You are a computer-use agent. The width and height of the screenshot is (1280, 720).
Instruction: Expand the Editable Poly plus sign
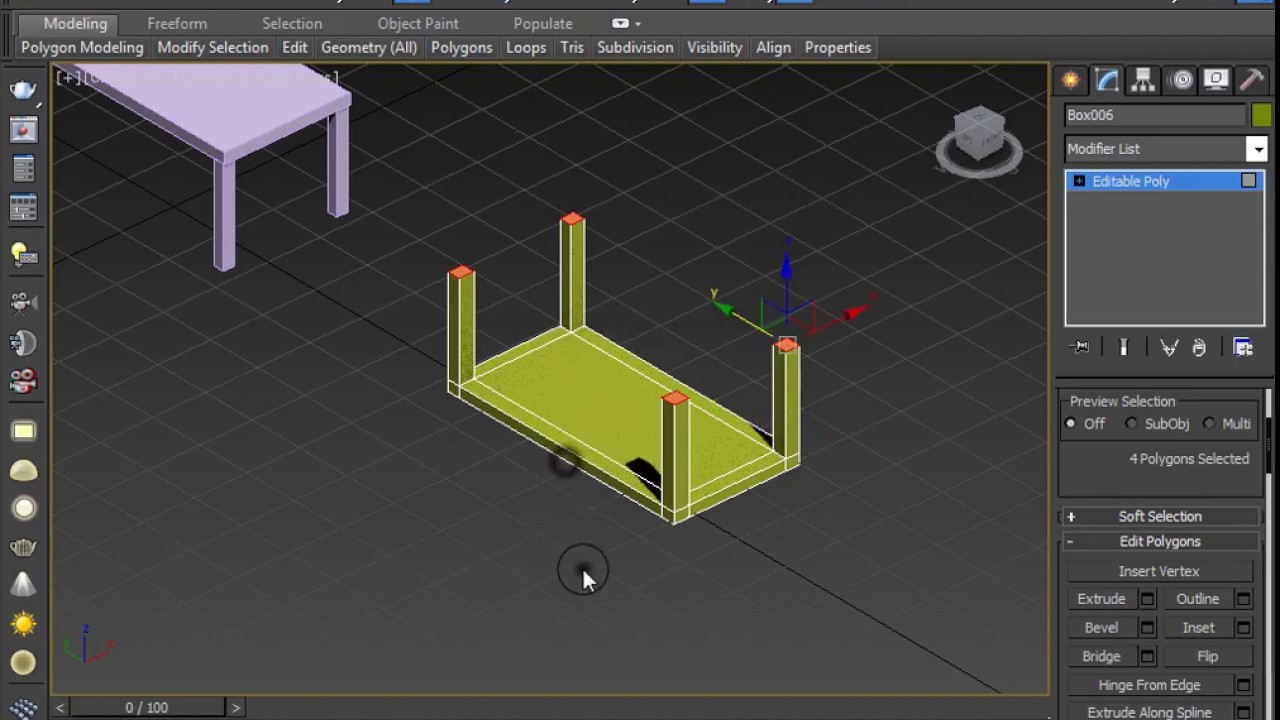pos(1079,181)
